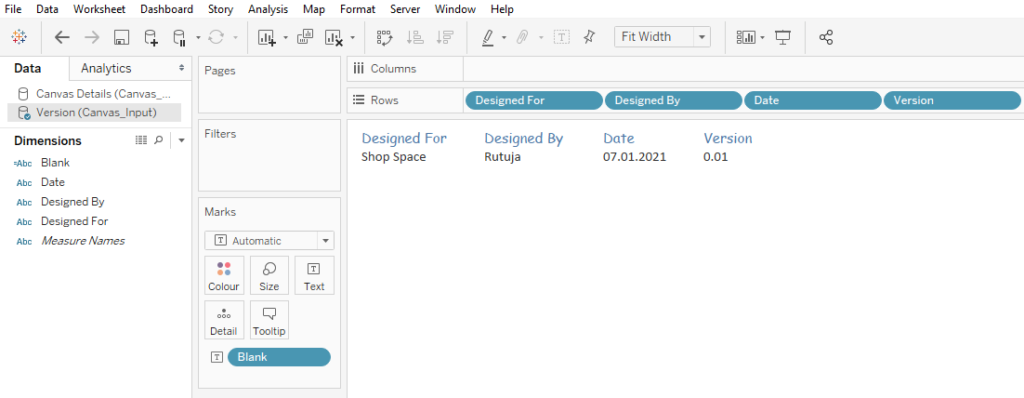Click the Undo back arrow
1024x398 pixels.
(x=62, y=37)
